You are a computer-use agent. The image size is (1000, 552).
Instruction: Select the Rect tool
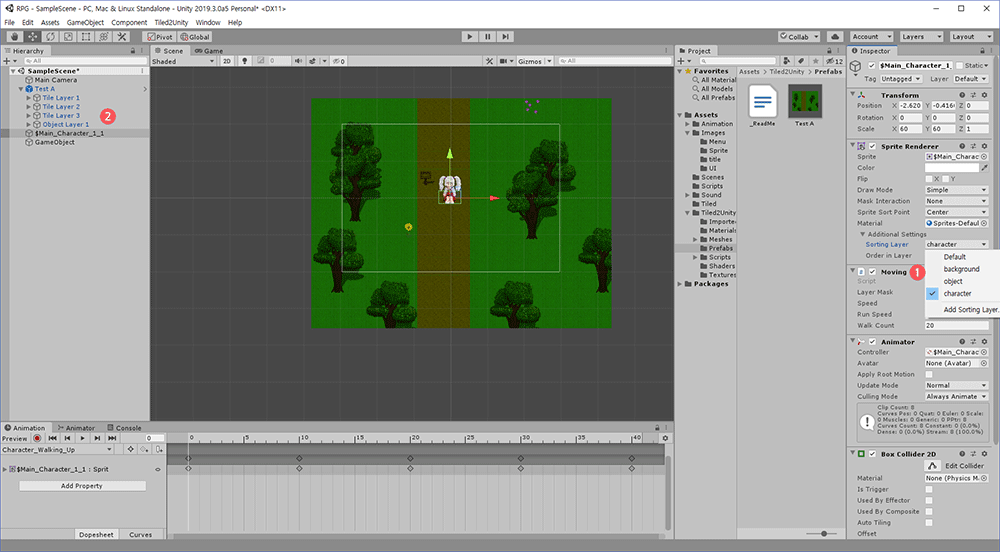point(85,37)
